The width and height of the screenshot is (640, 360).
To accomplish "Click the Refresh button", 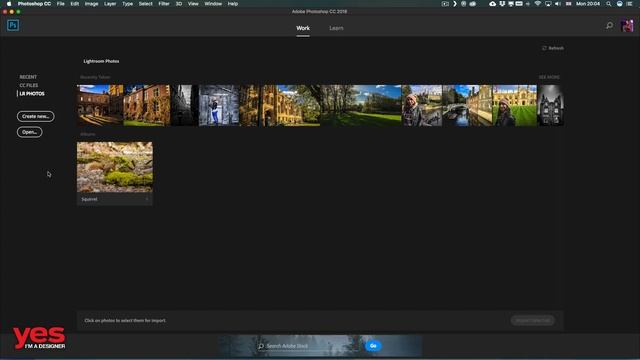I will 553,48.
